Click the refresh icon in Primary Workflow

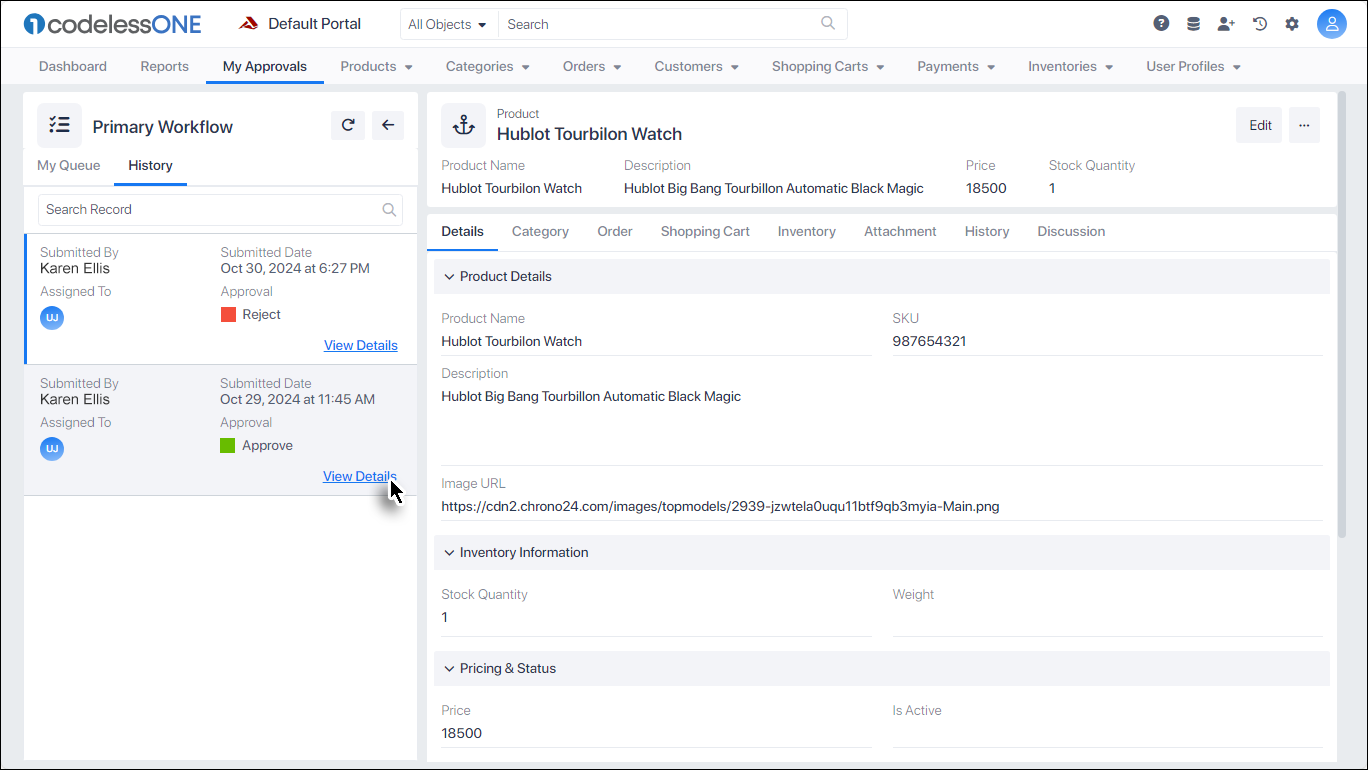click(348, 125)
